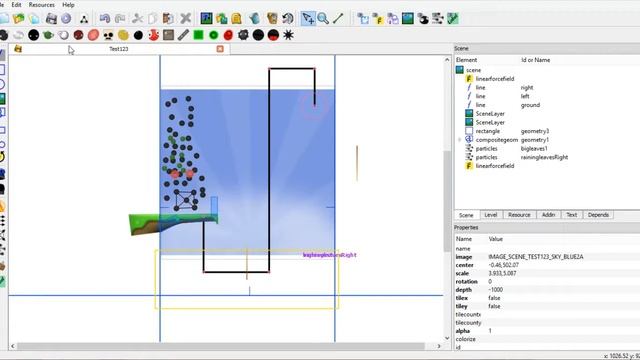Add the green circle ball with ring
640x360 pixels.
[x=213, y=35]
